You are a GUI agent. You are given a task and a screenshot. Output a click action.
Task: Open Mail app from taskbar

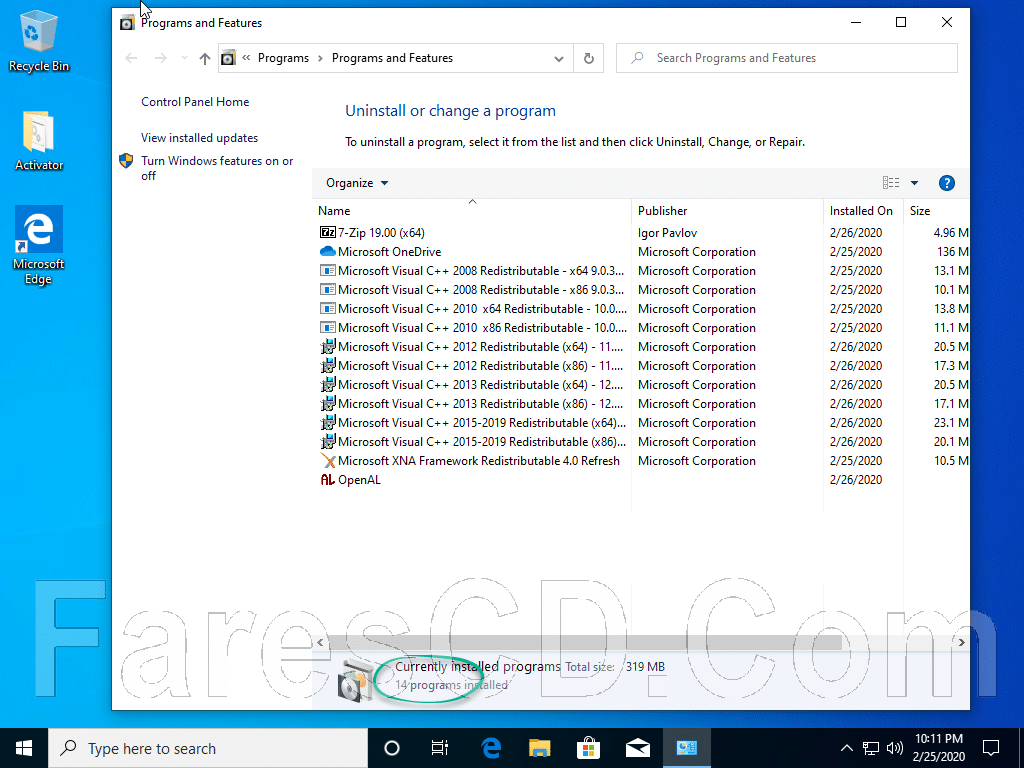637,748
